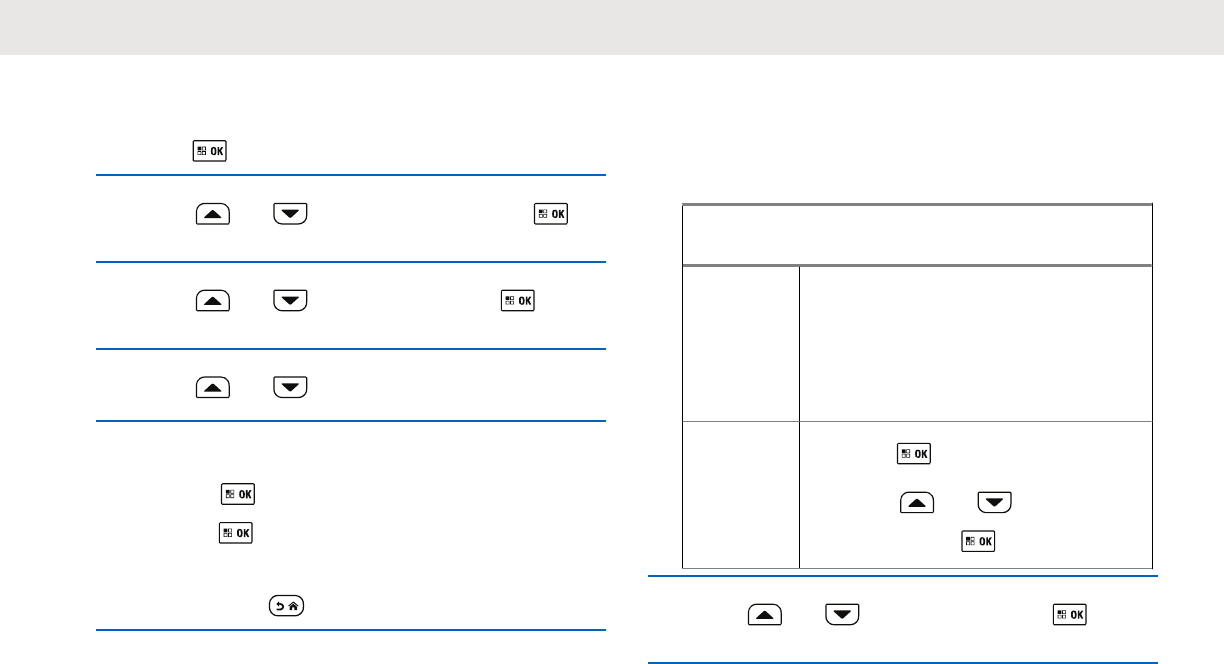Click the last OK icon inside the table
The image size is (1224, 664).
click(976, 541)
